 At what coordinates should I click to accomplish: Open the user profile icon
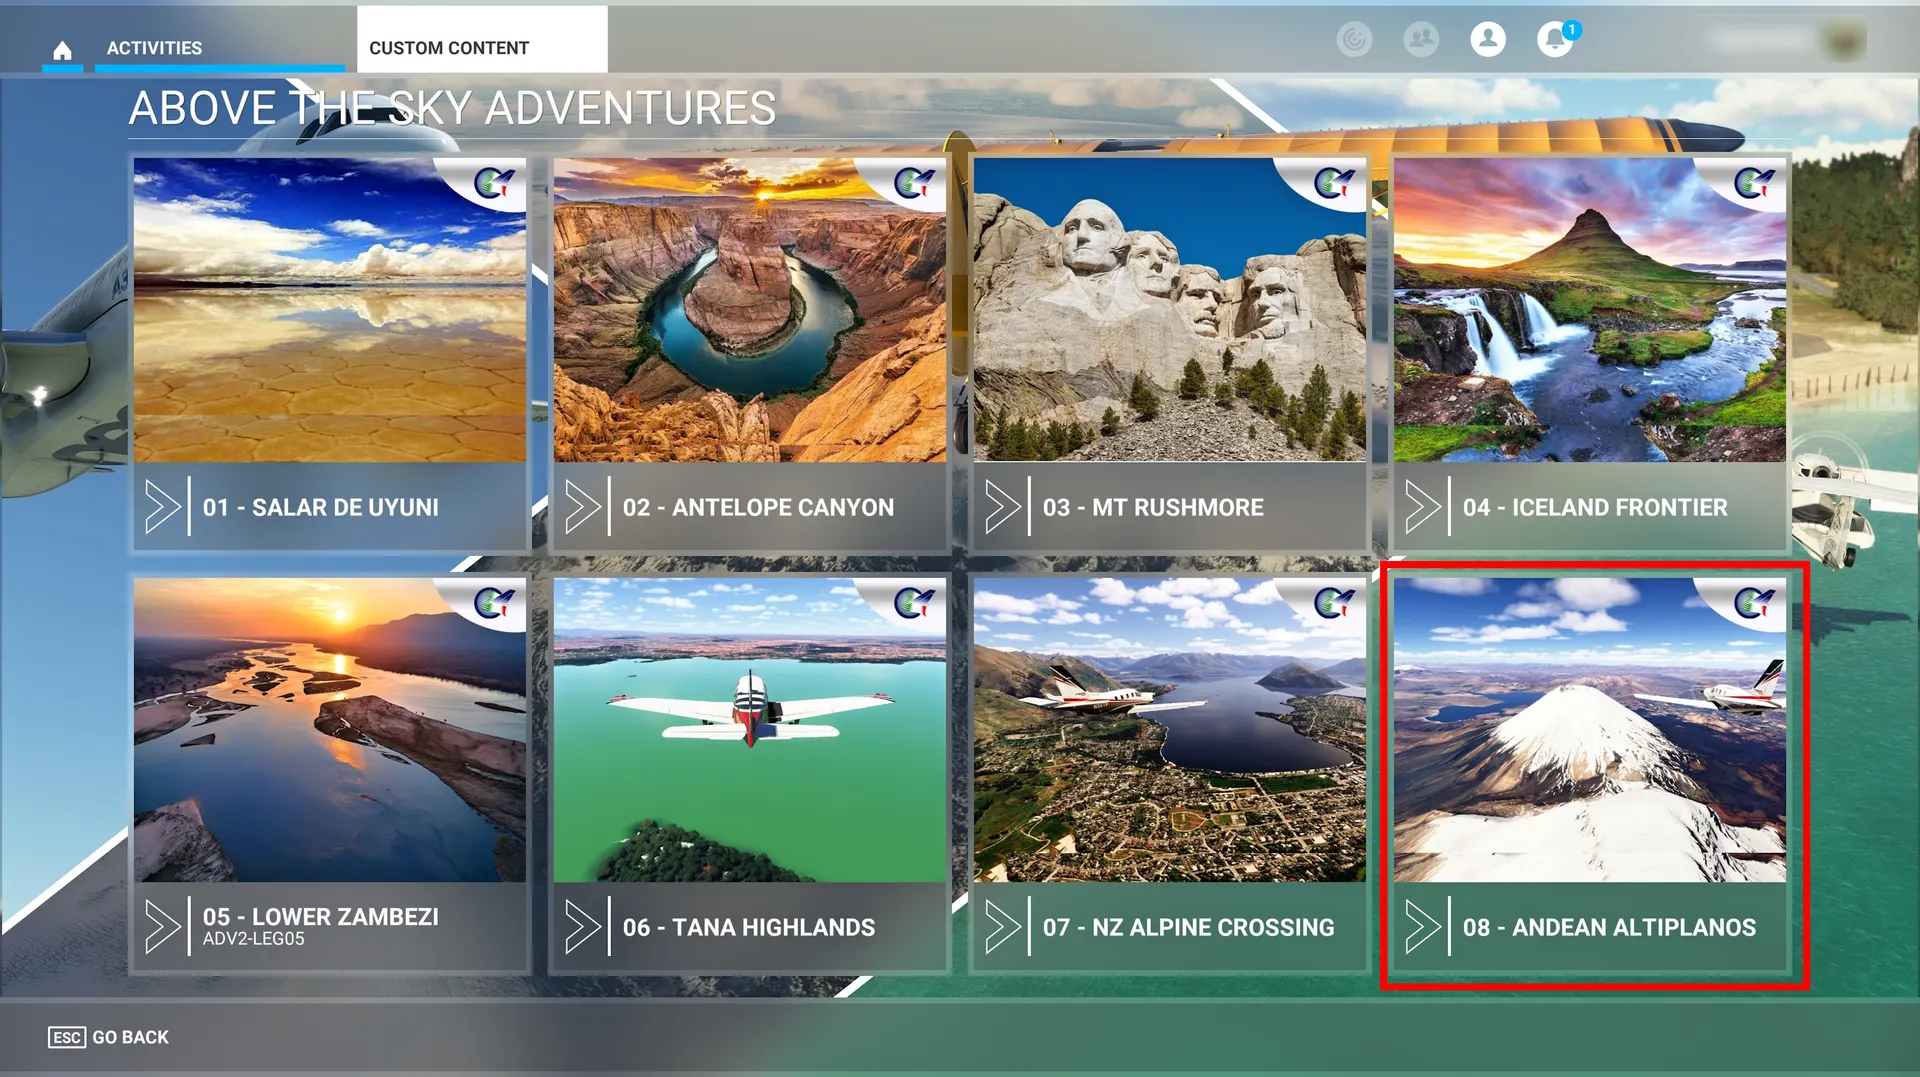(x=1488, y=40)
